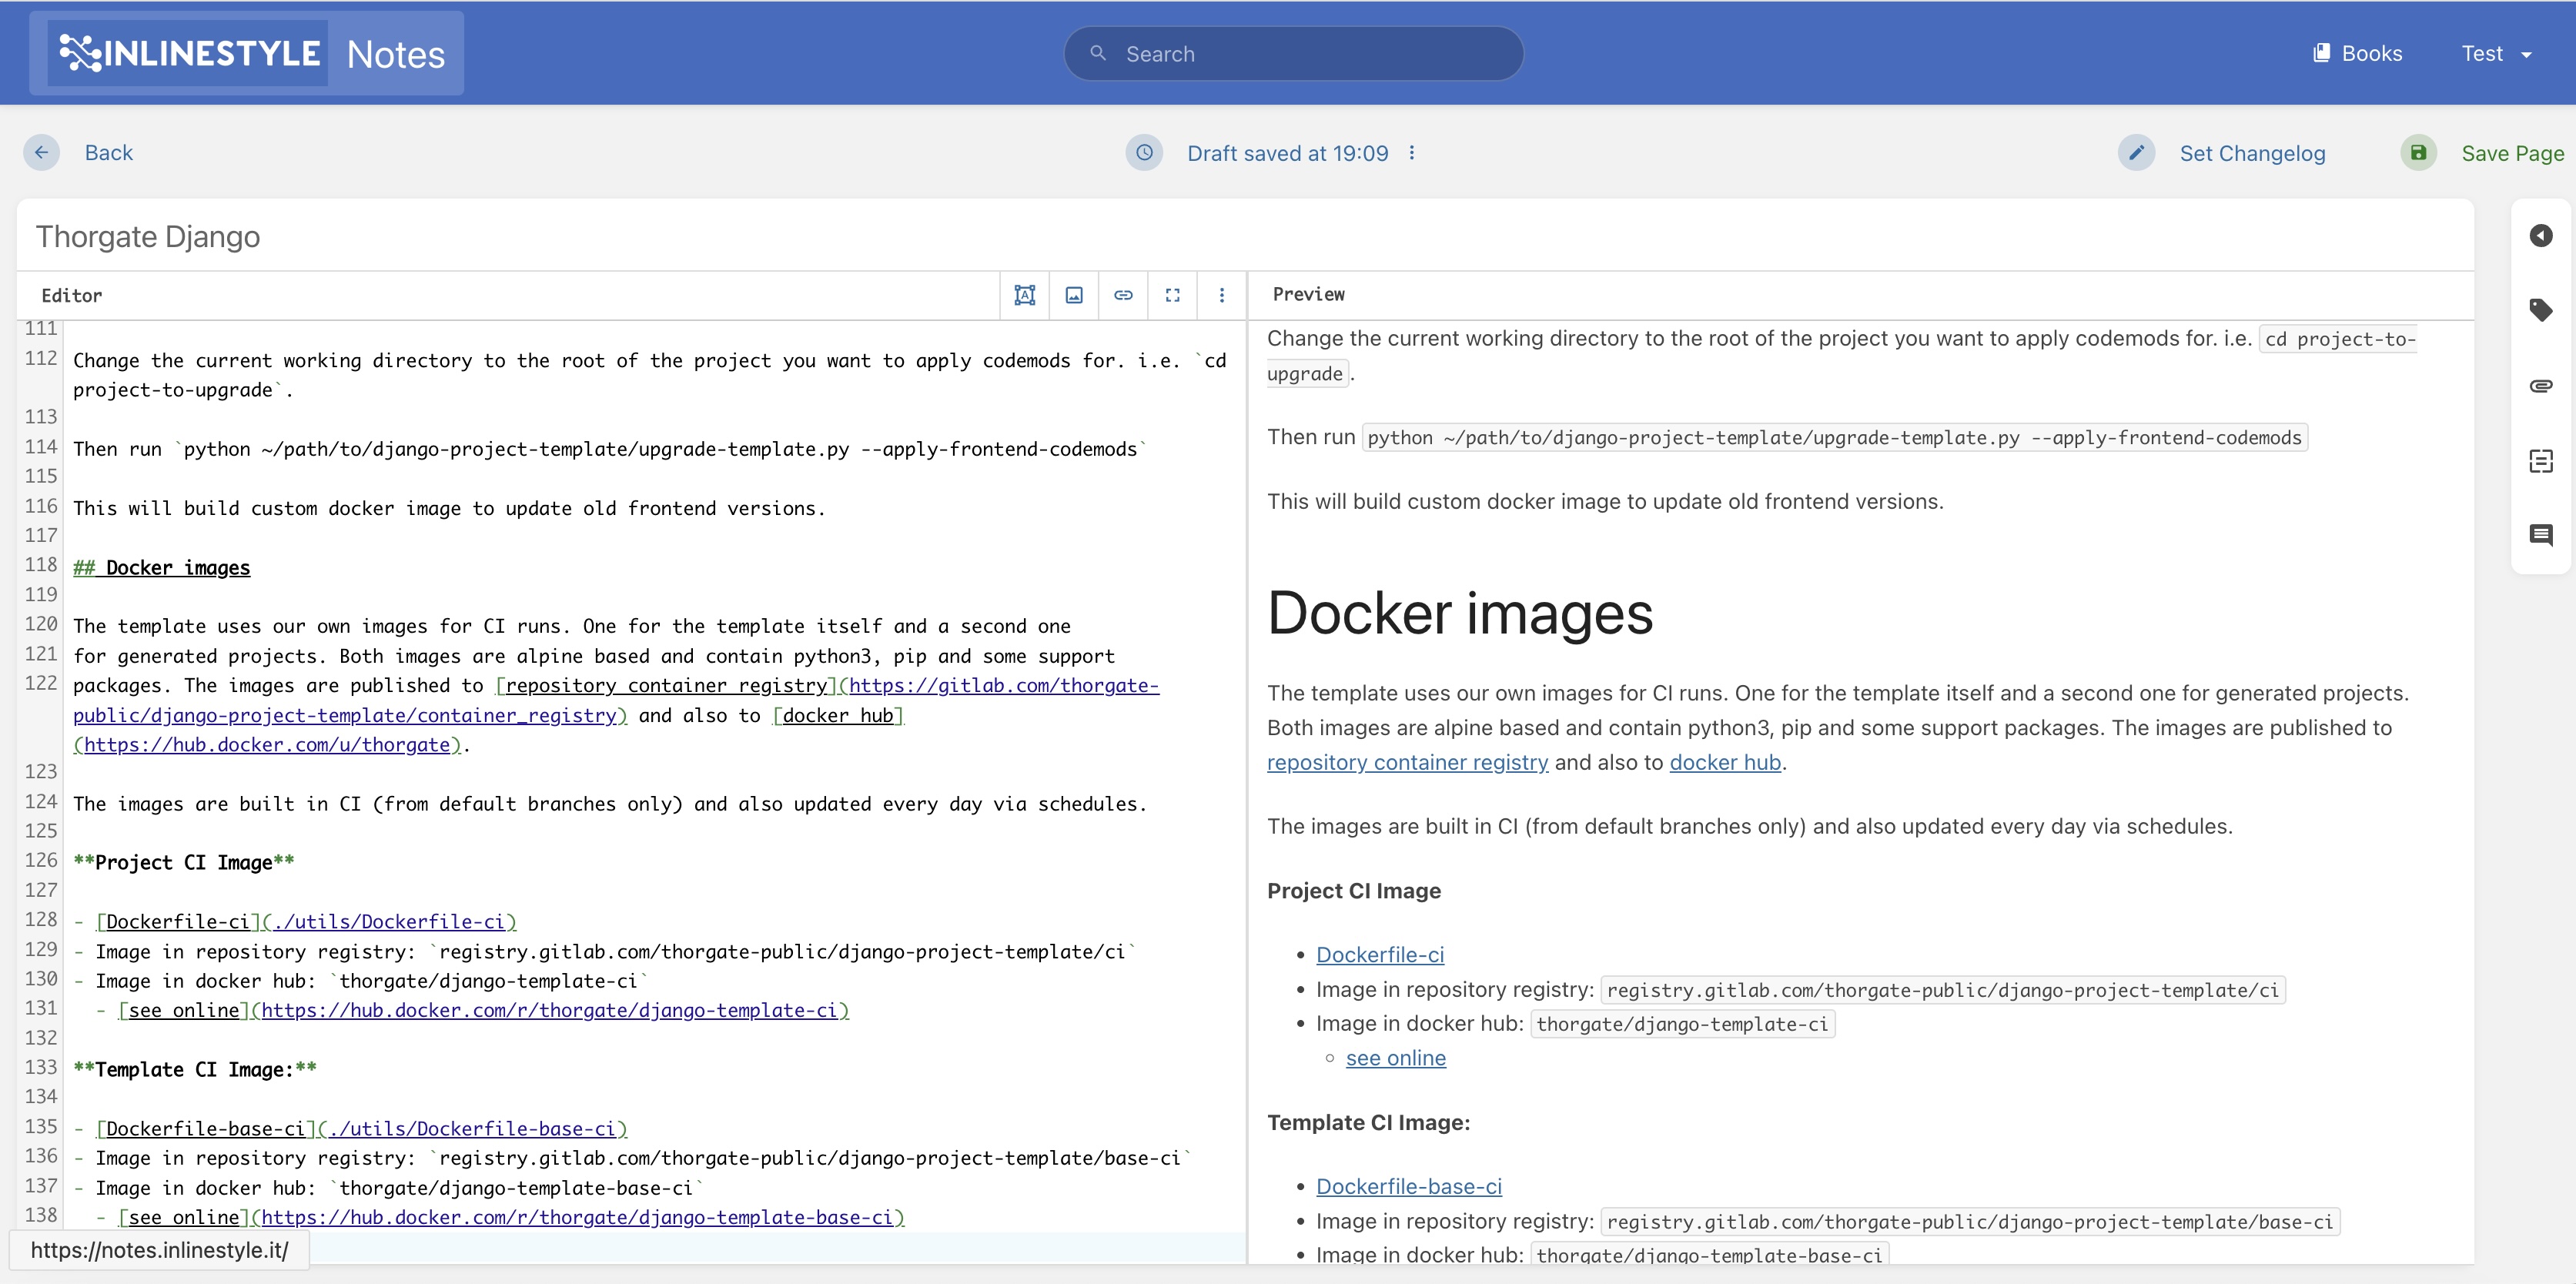Viewport: 2576px width, 1284px height.
Task: Click the Preview panel label
Action: coord(1308,294)
